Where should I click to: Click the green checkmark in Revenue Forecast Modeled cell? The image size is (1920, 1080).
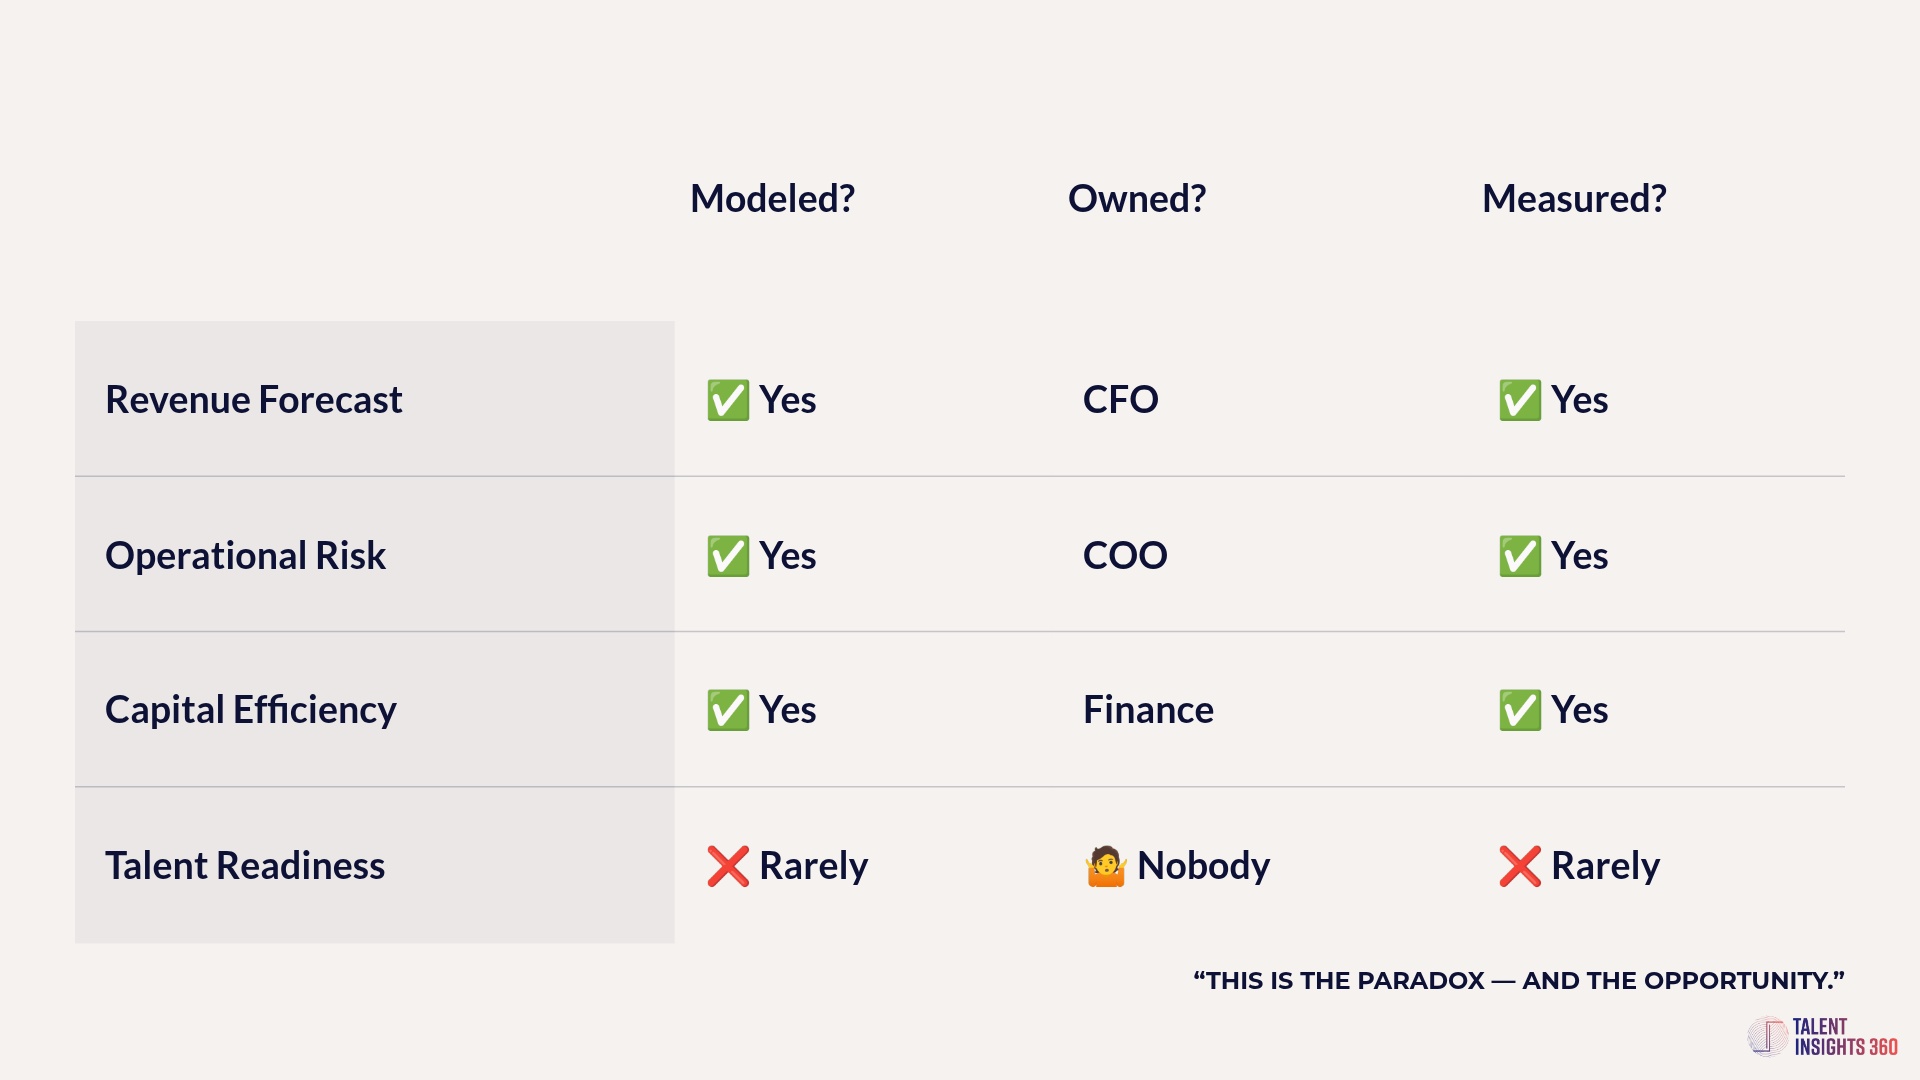[x=728, y=400]
